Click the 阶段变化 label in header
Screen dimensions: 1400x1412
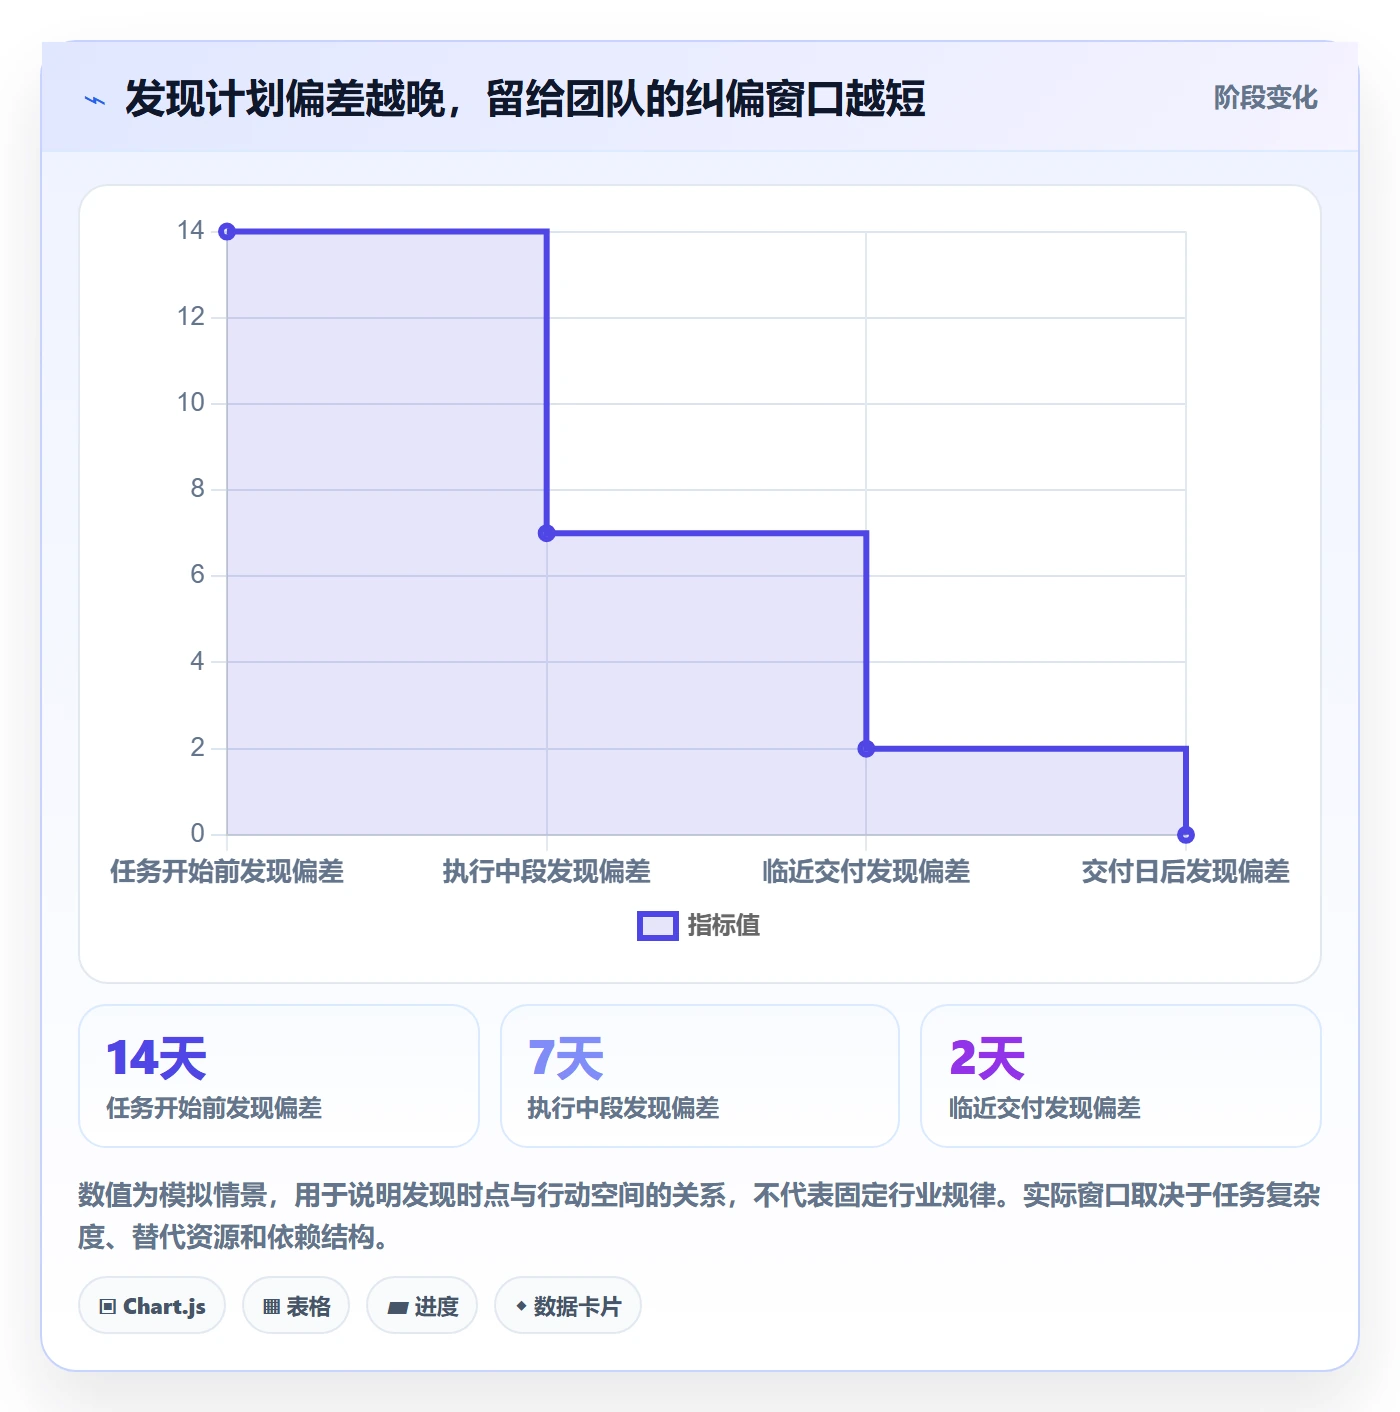coord(1265,98)
